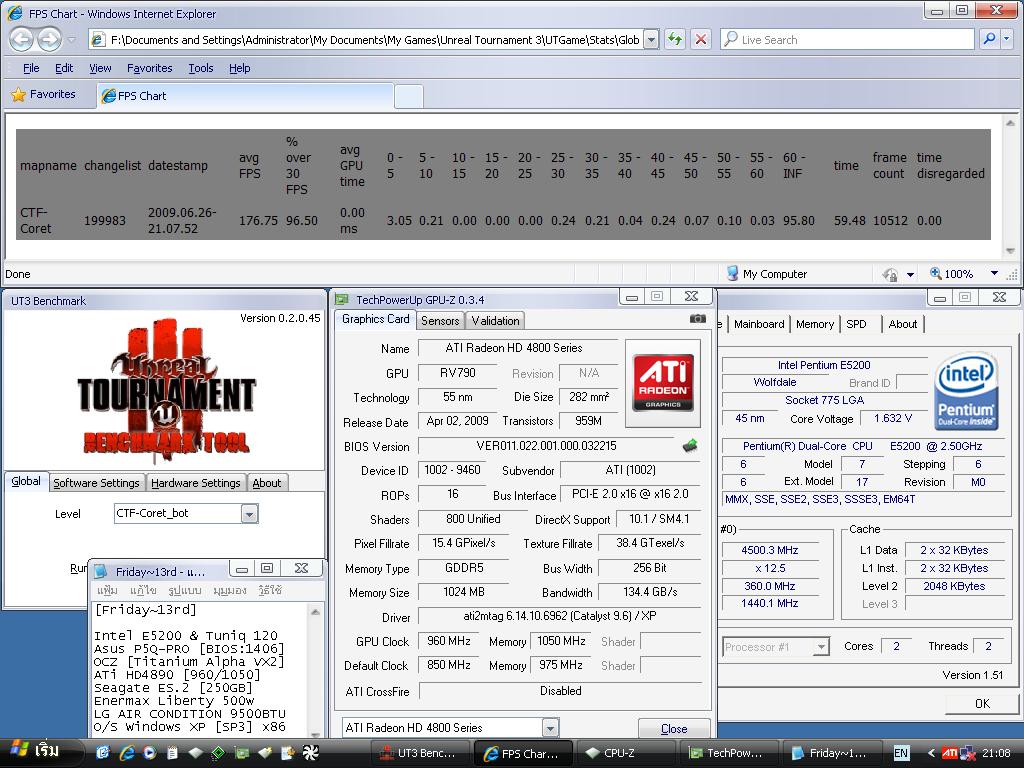This screenshot has width=1024, height=768.
Task: Open the View menu in Internet Explorer
Action: coord(100,68)
